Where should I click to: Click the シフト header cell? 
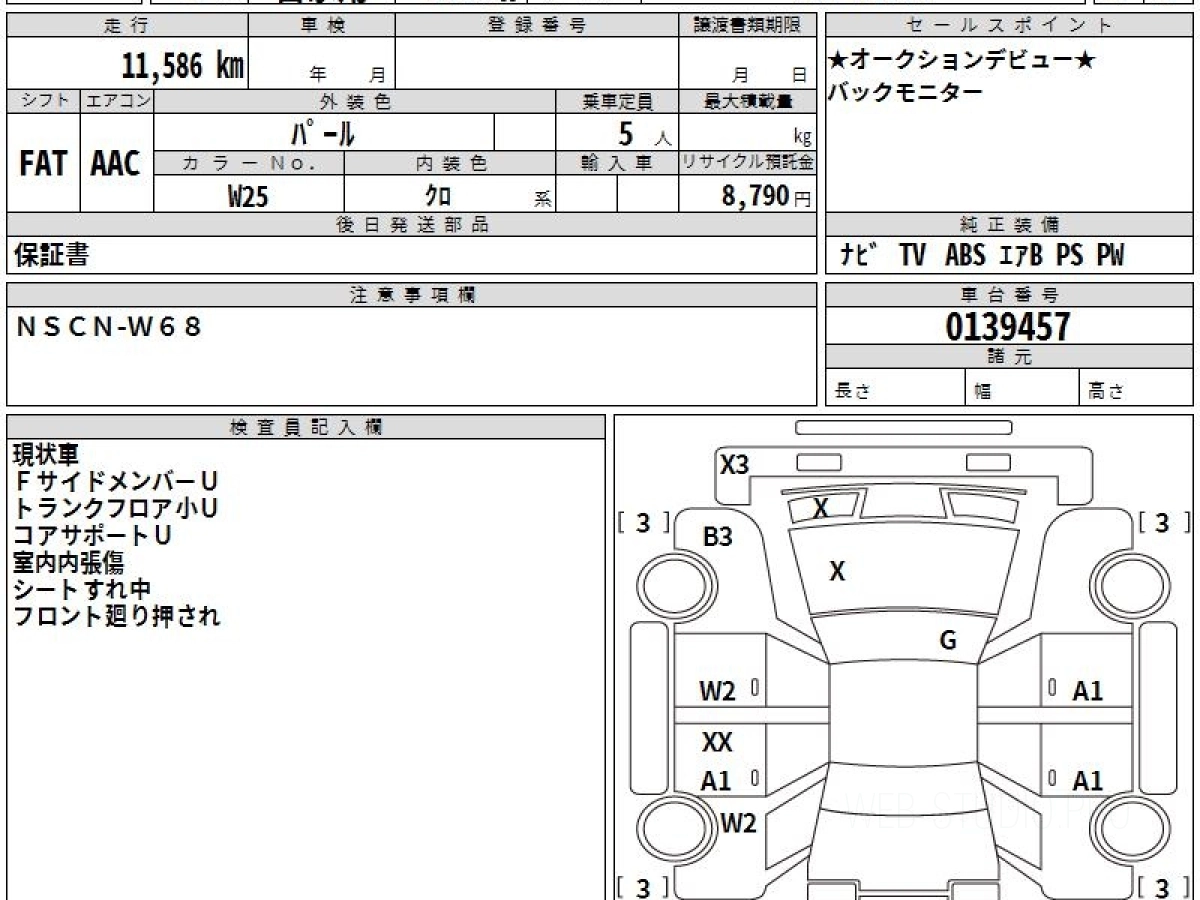(43, 101)
